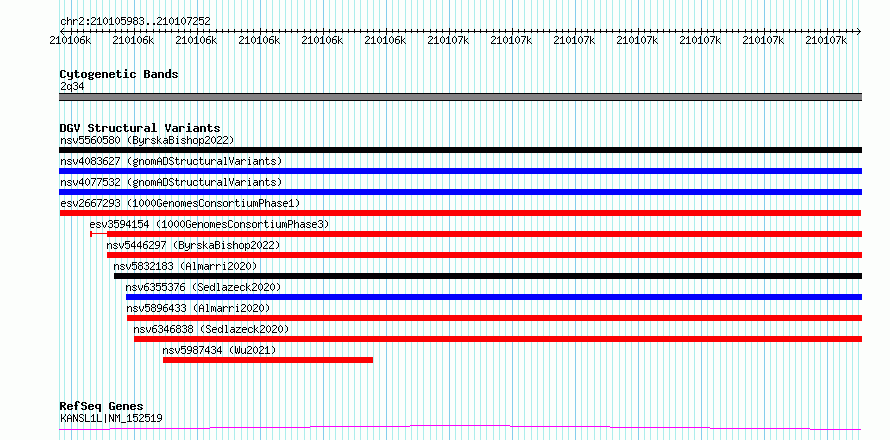Open esv3594154 (1000GenomesConsortiumPhase3) label

209,224
